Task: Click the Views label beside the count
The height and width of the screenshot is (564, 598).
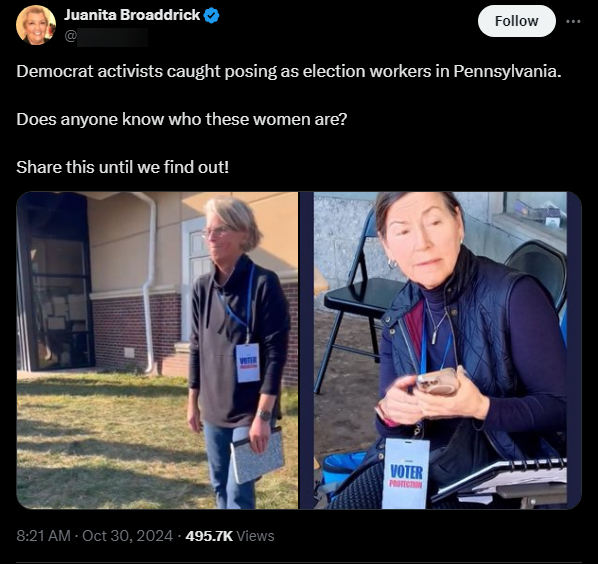Action: pyautogui.click(x=256, y=536)
